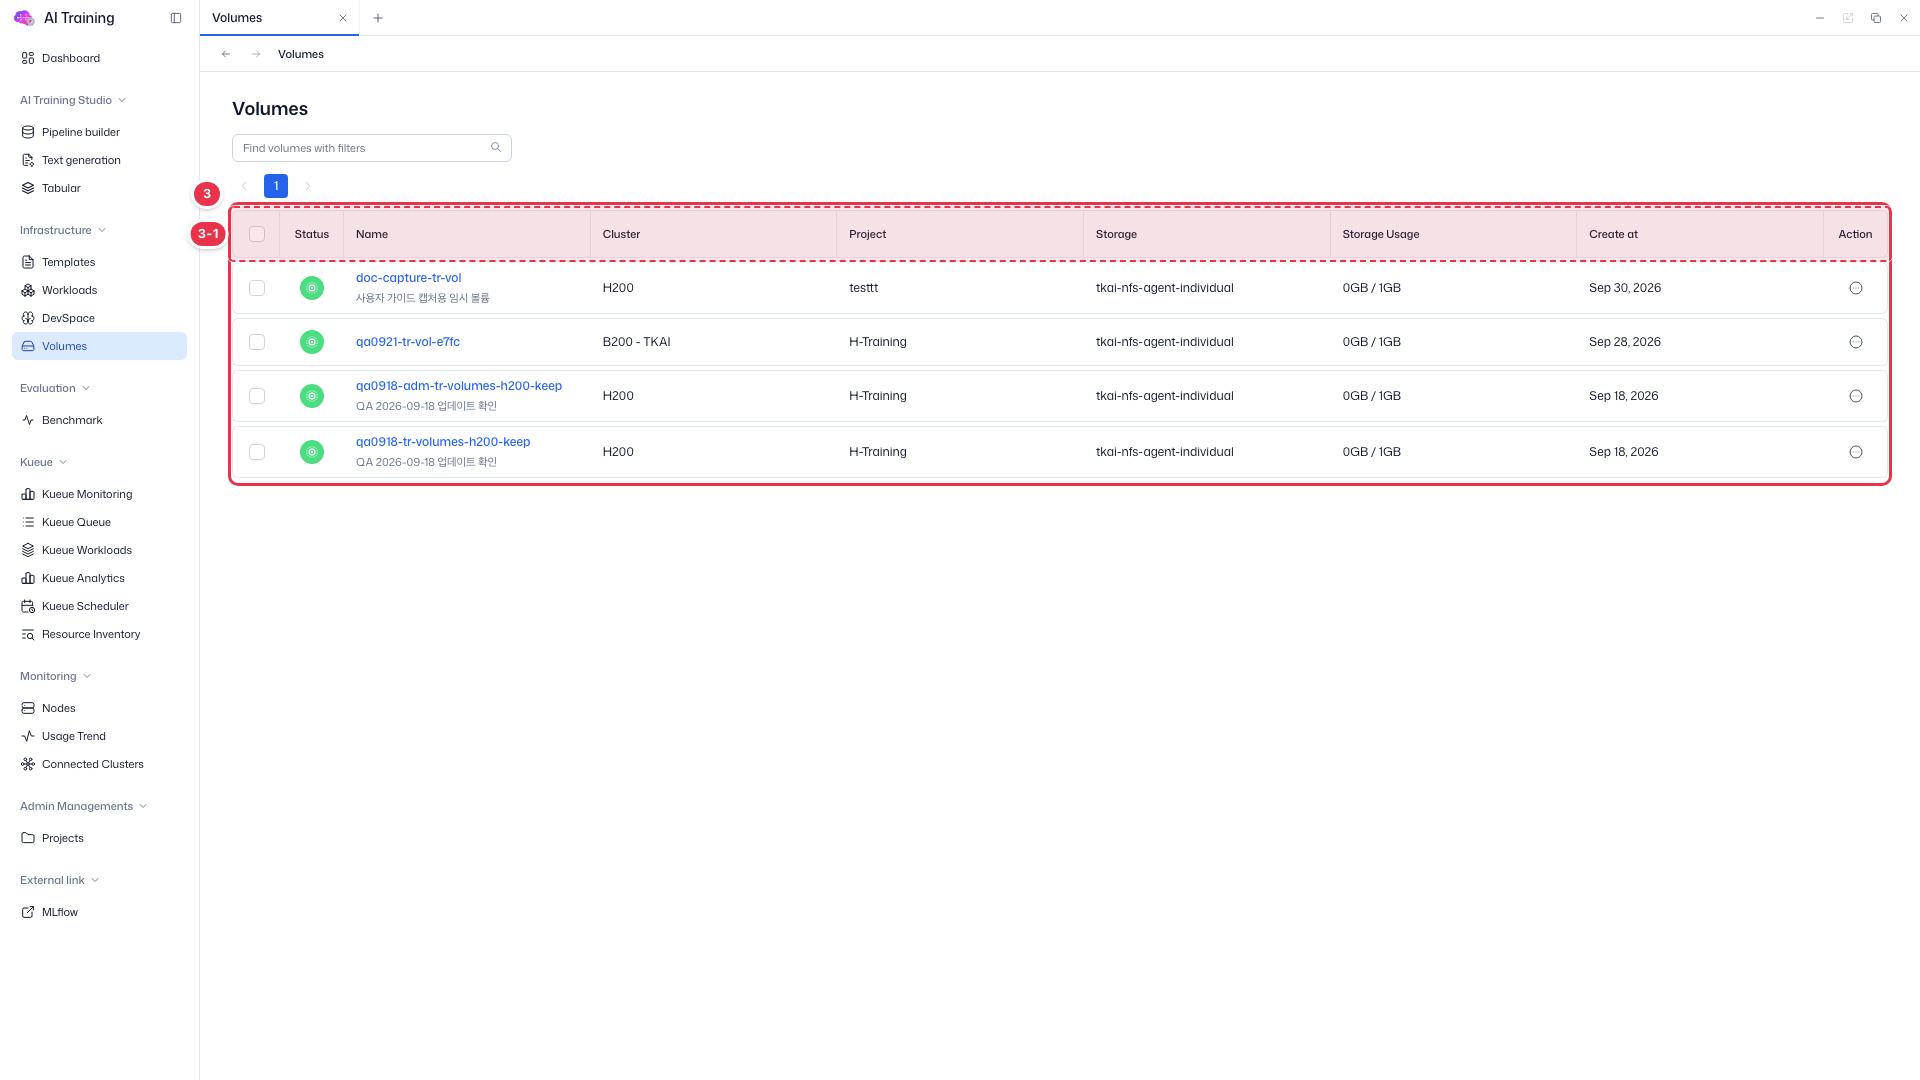1920x1080 pixels.
Task: Click the Templates icon
Action: tap(28, 262)
